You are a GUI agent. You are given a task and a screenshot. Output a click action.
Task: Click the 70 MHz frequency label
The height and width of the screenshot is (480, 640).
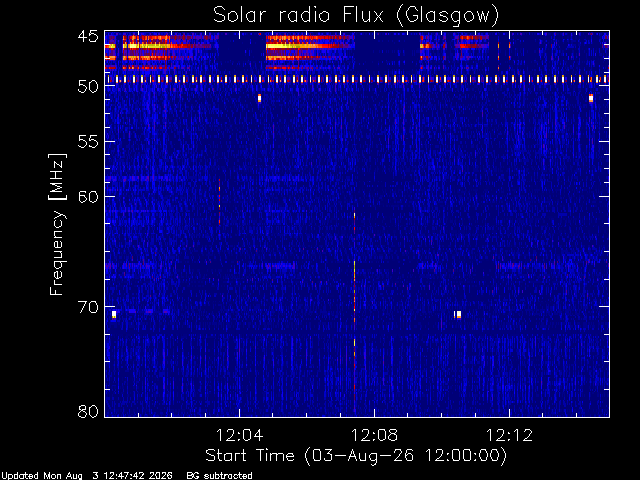(x=88, y=307)
